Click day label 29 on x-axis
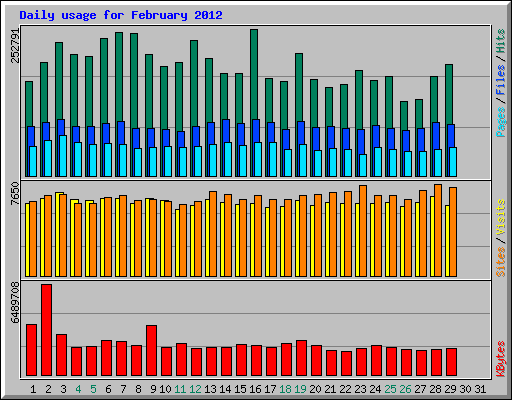The width and height of the screenshot is (512, 400). point(450,389)
